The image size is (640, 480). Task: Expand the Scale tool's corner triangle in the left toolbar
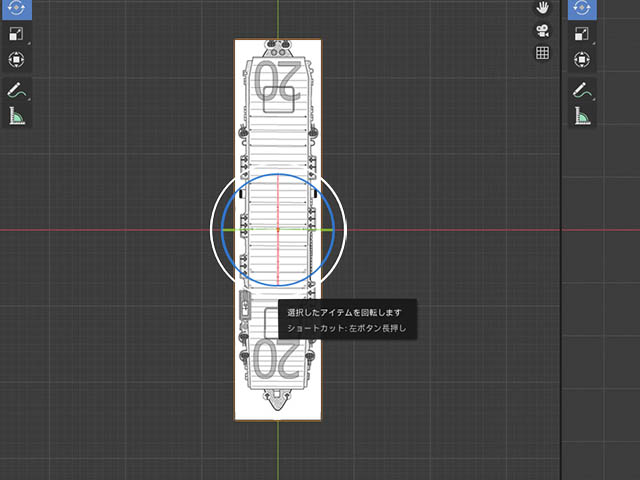coord(29,43)
